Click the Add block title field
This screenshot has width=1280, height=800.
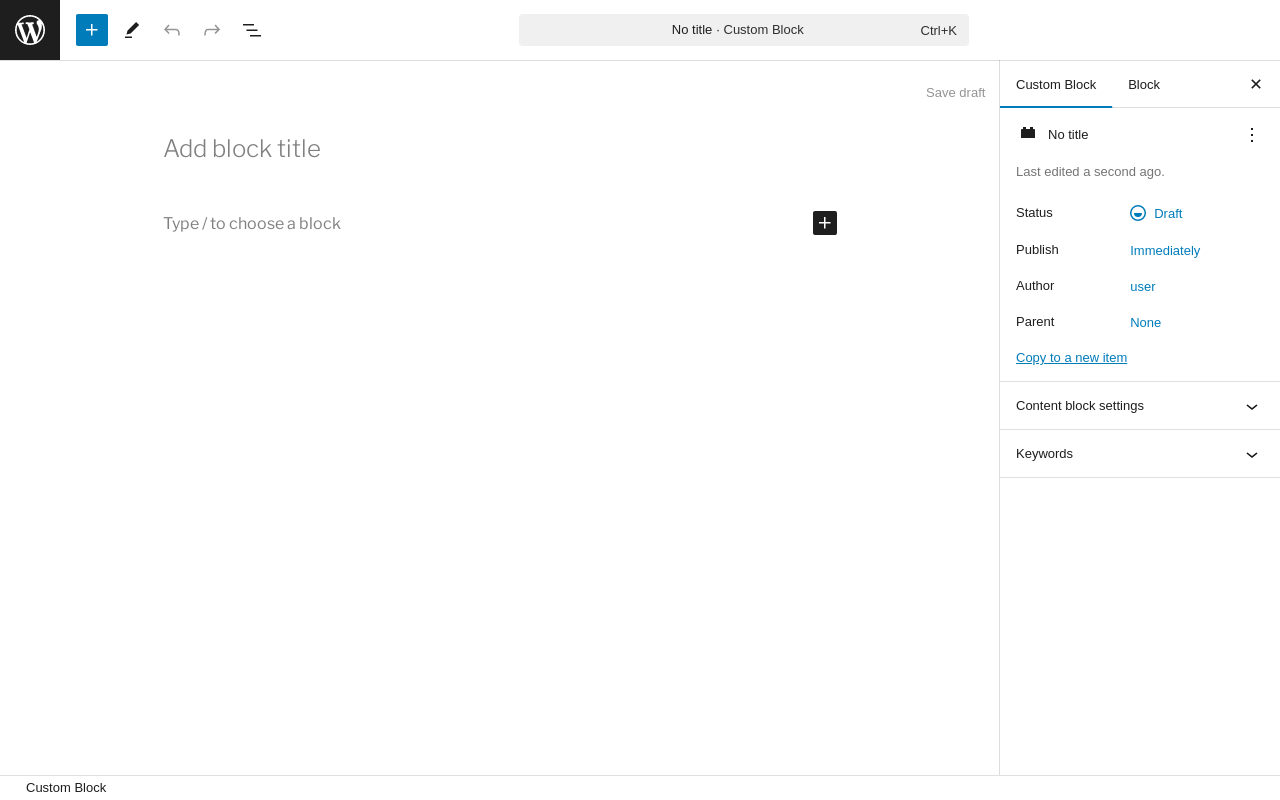coord(500,149)
